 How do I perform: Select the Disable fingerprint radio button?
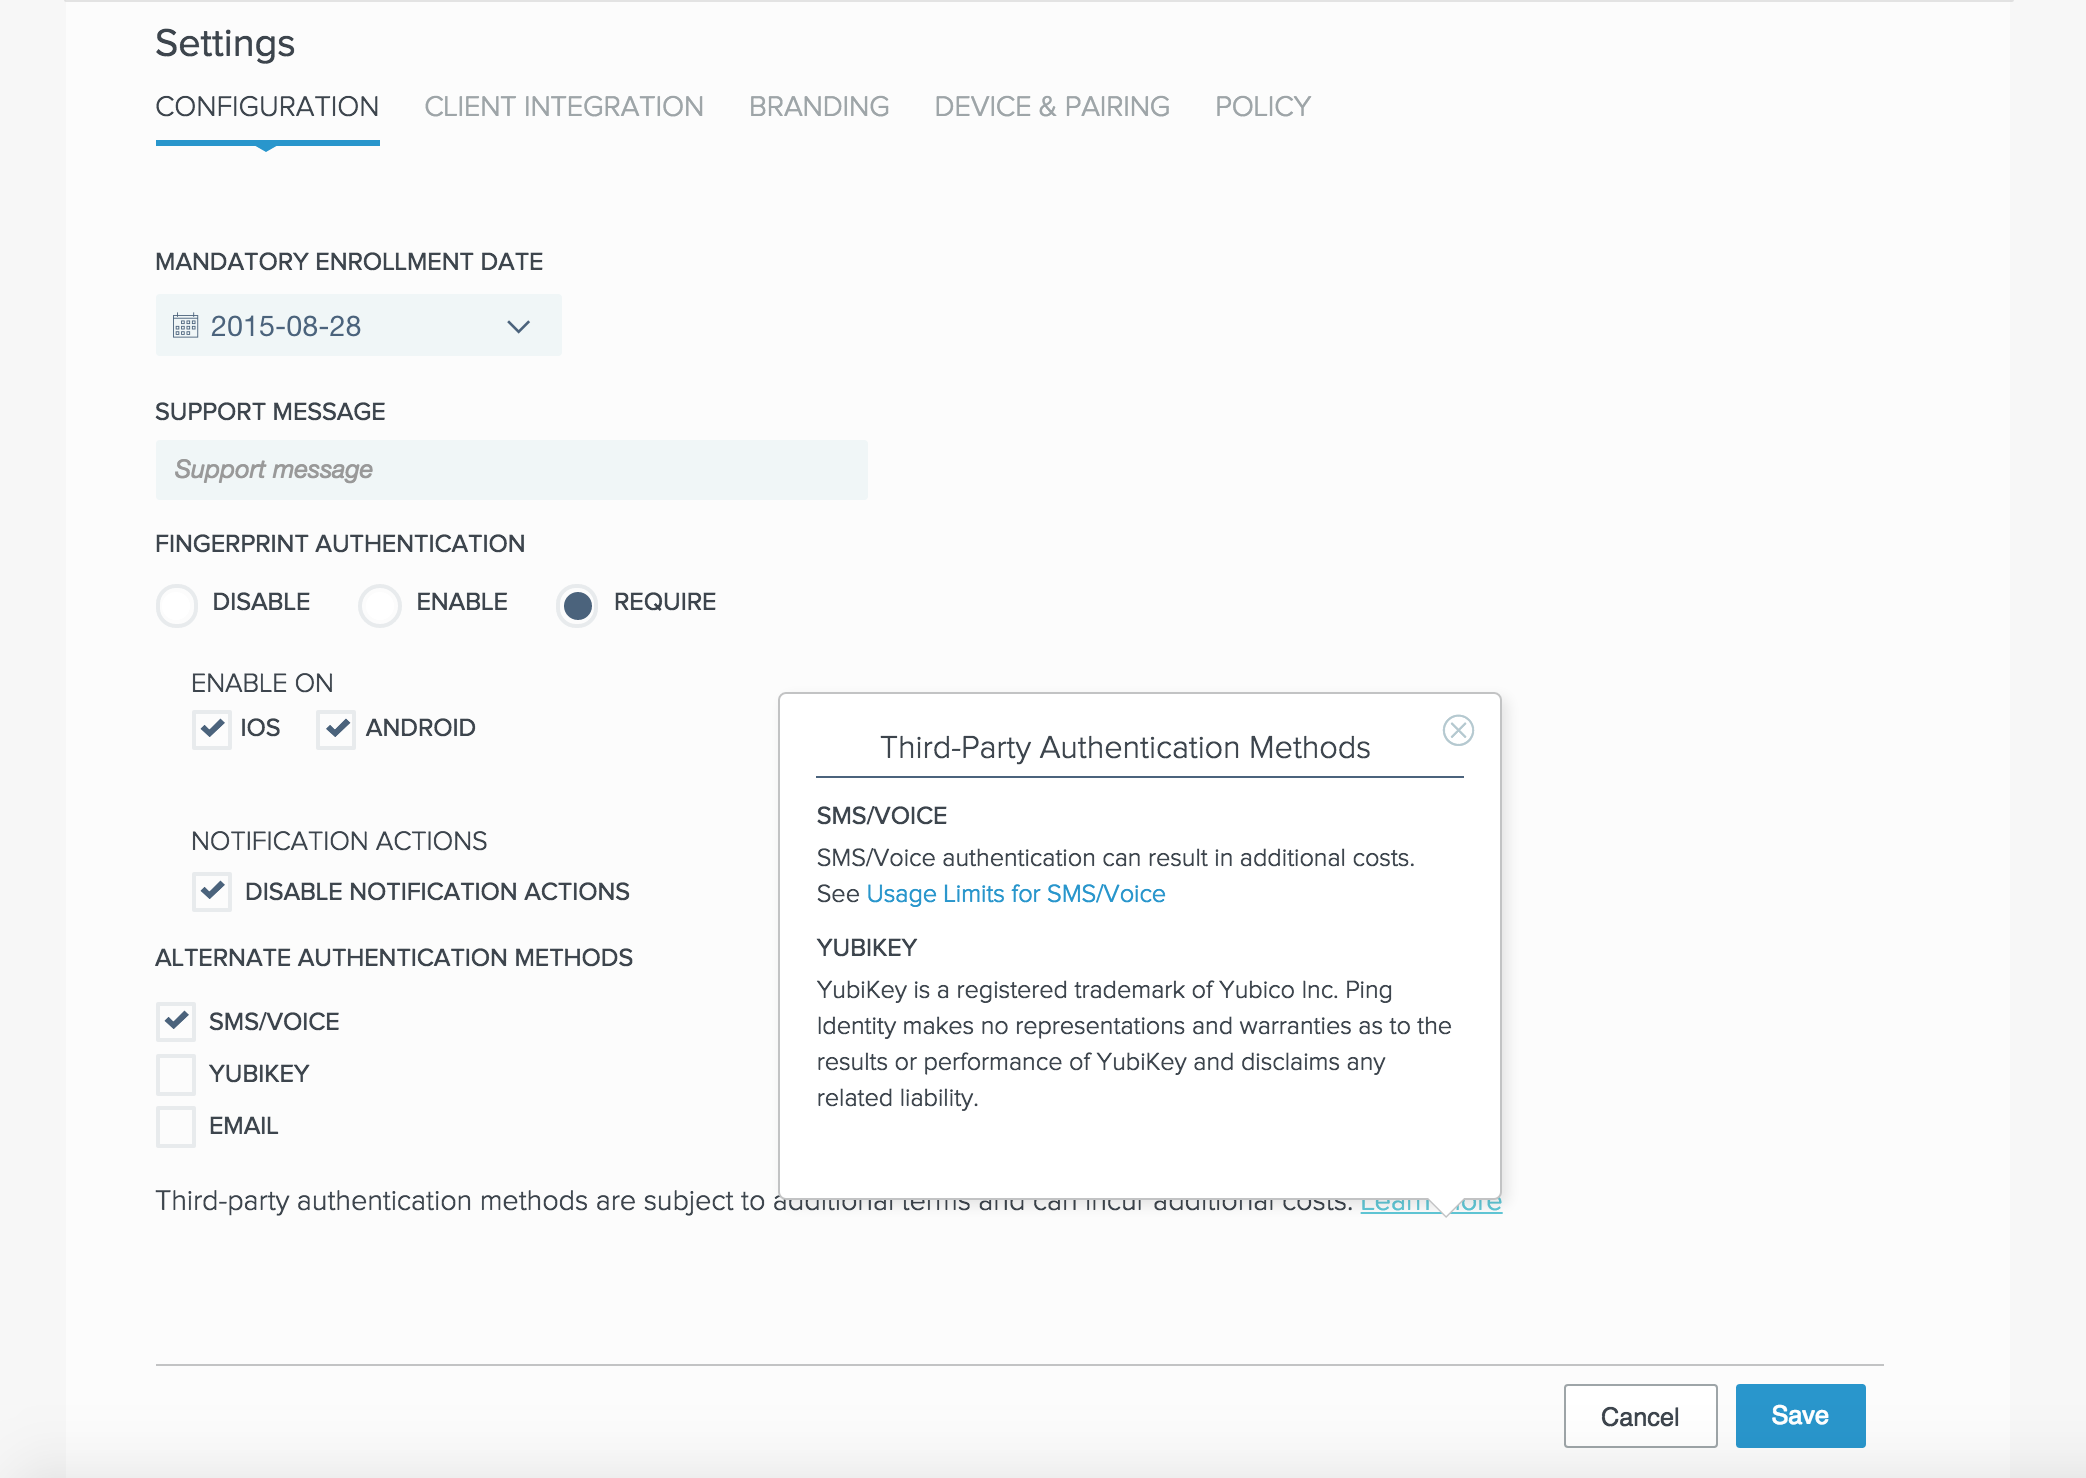[x=177, y=605]
